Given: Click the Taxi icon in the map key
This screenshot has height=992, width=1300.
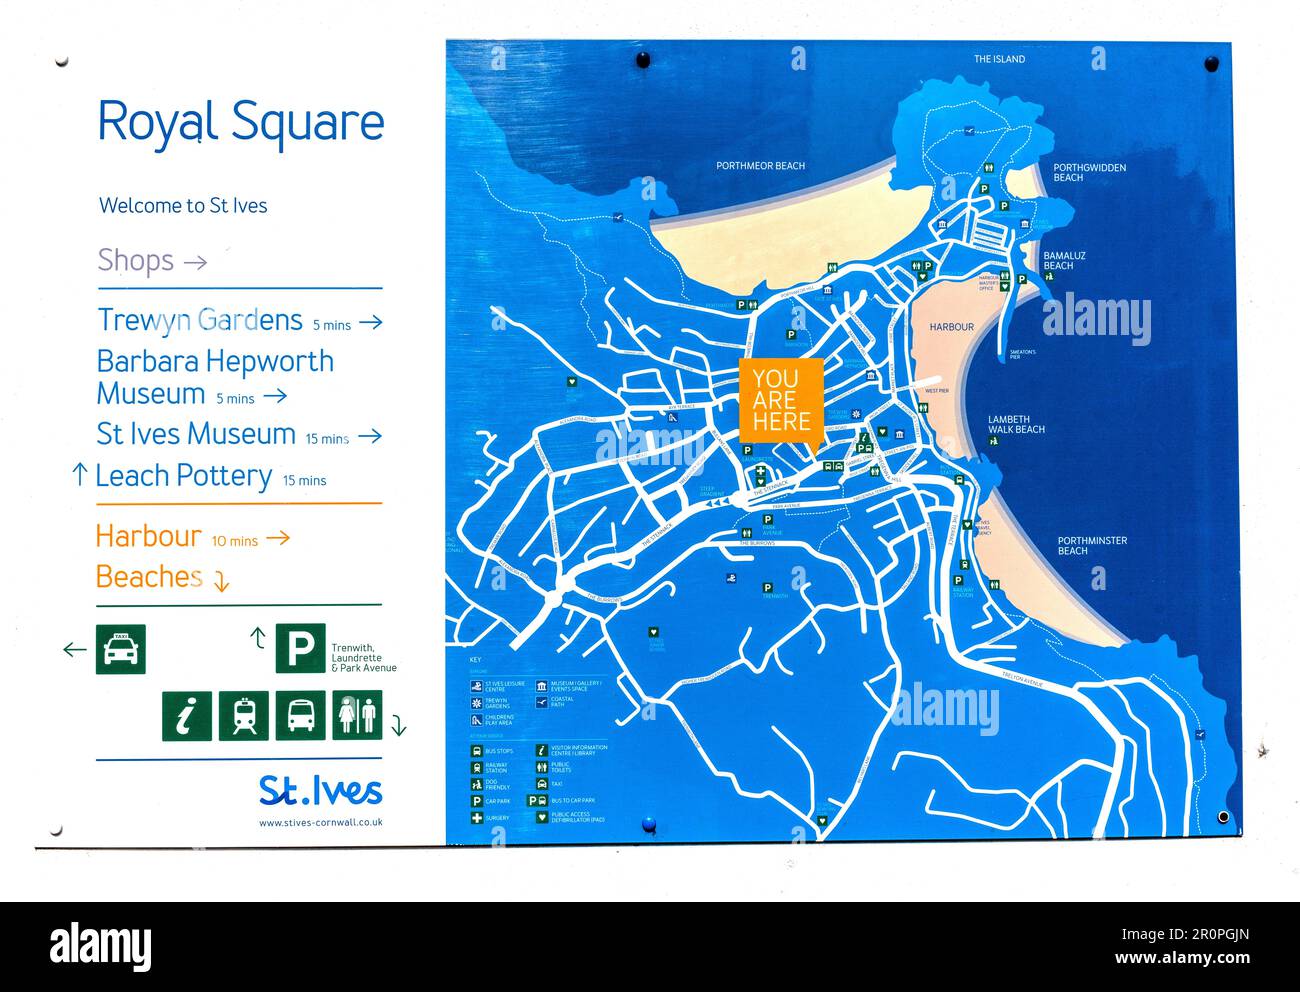Looking at the screenshot, I should click(542, 784).
